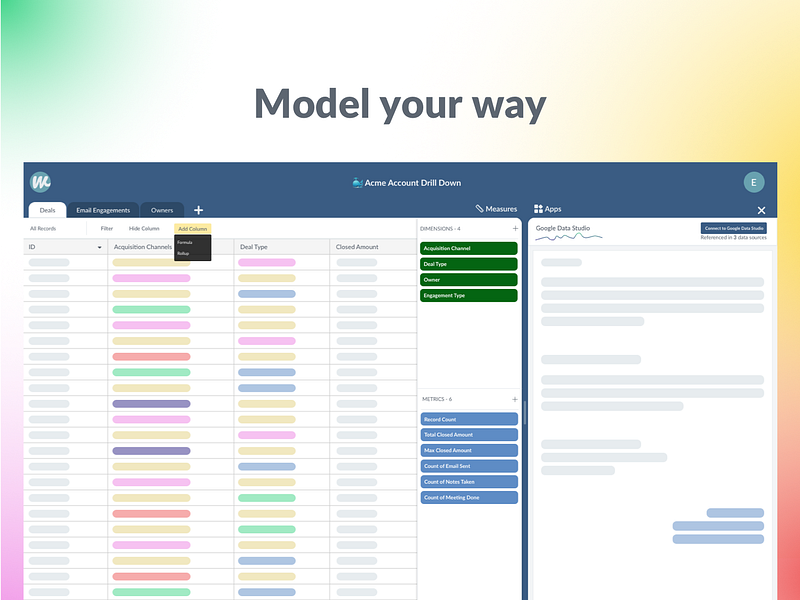Click Connect to Google Data Studio button

click(734, 228)
